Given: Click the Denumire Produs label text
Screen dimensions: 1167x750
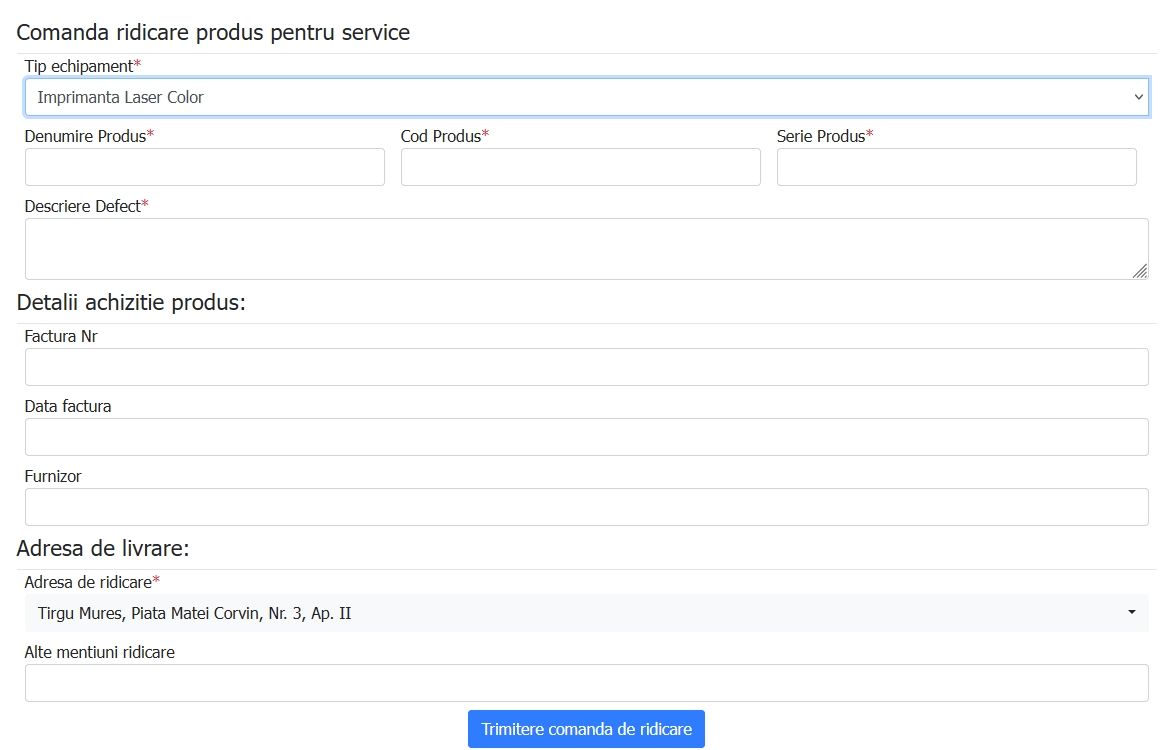Looking at the screenshot, I should point(86,136).
